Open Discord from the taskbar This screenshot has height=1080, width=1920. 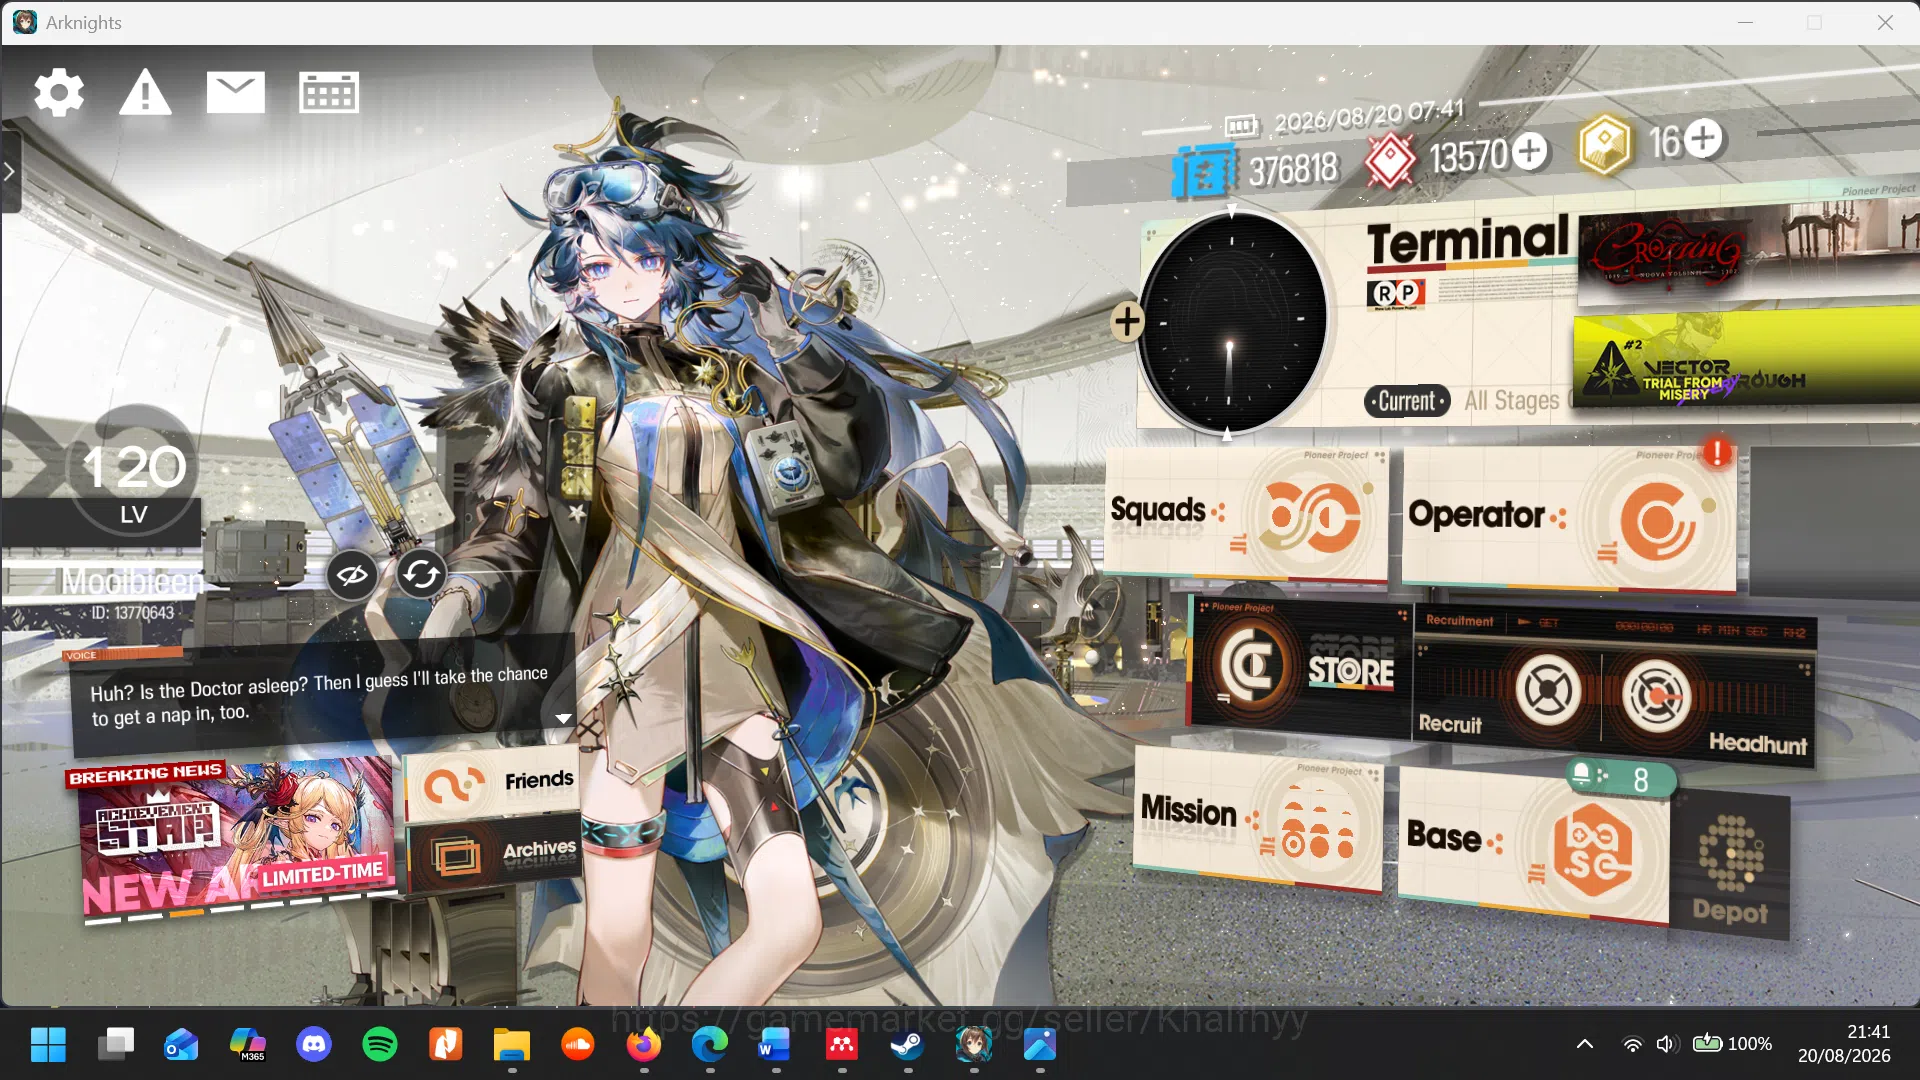[314, 1045]
